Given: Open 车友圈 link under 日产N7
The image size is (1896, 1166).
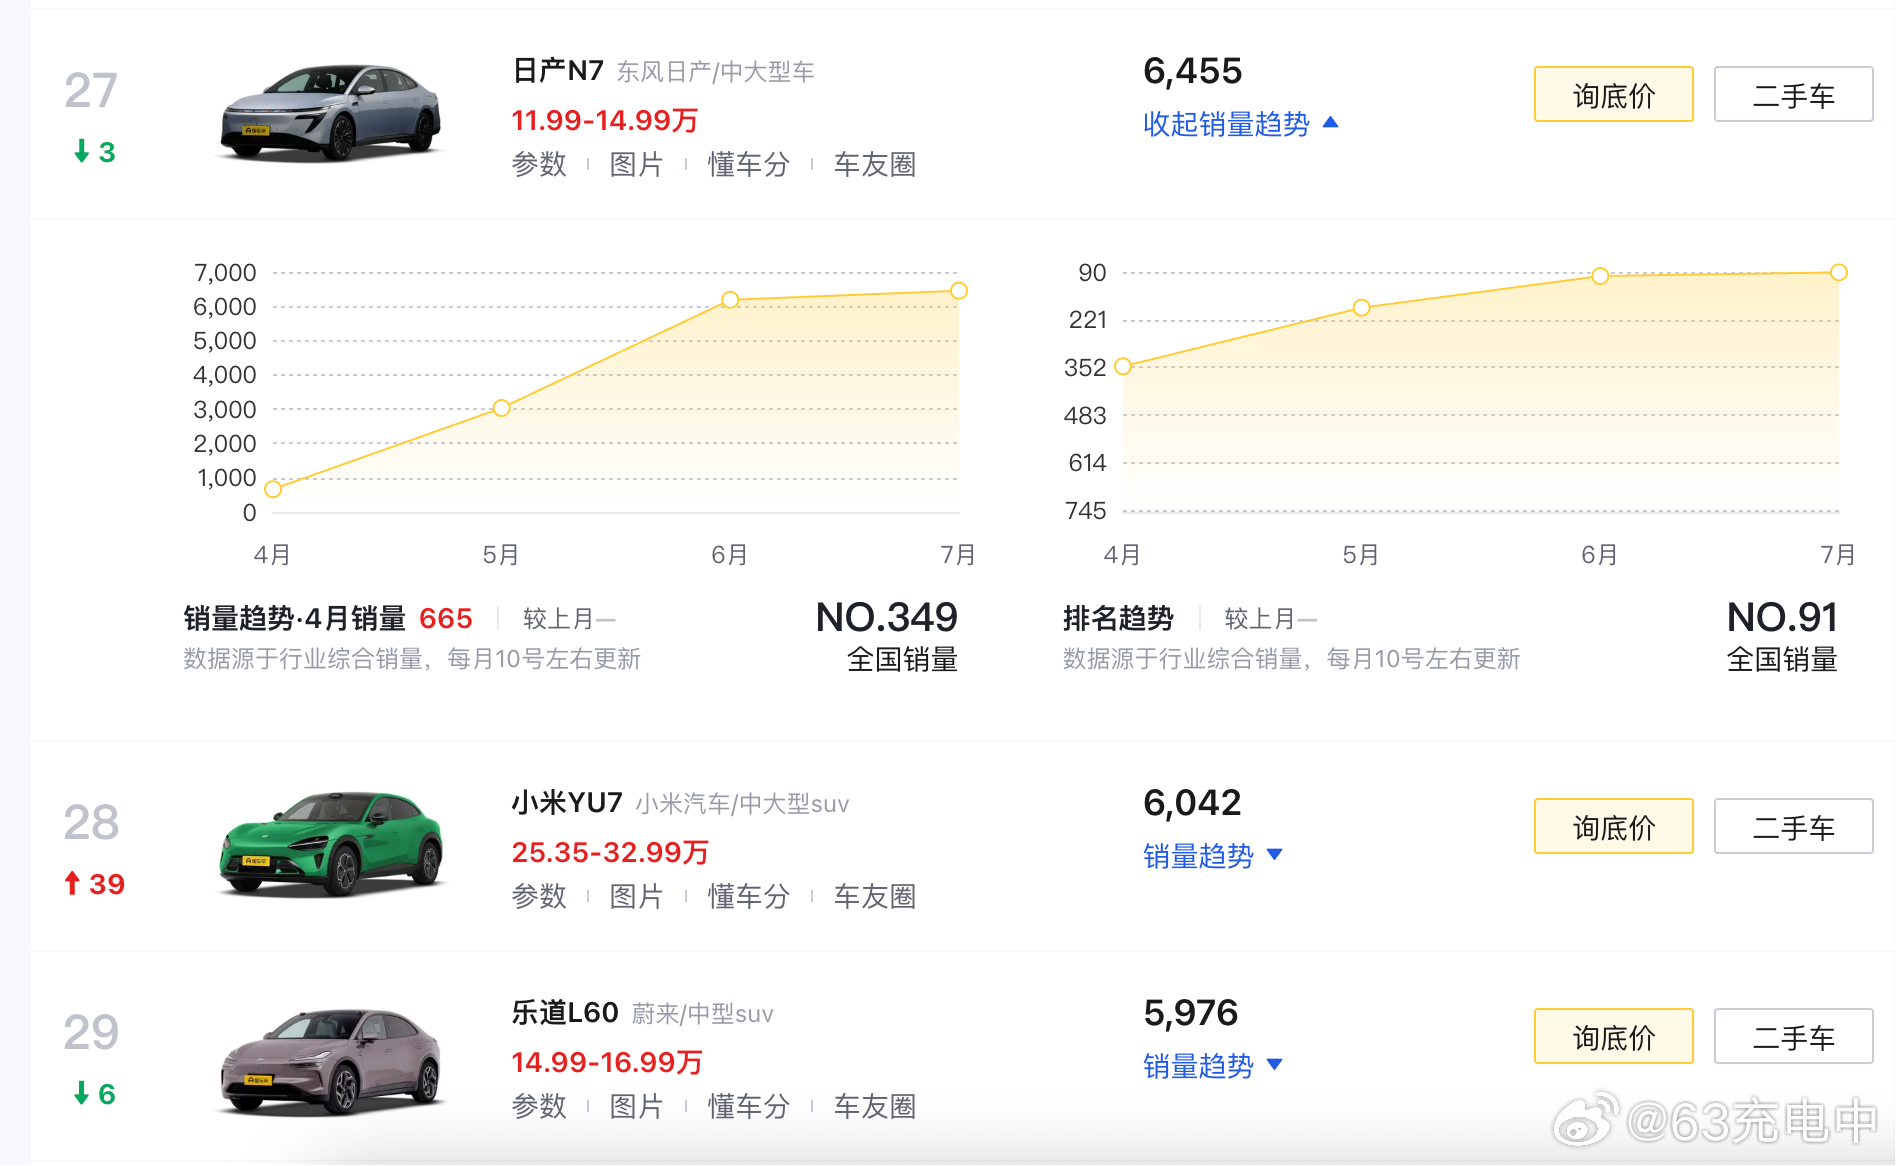Looking at the screenshot, I should (x=875, y=164).
